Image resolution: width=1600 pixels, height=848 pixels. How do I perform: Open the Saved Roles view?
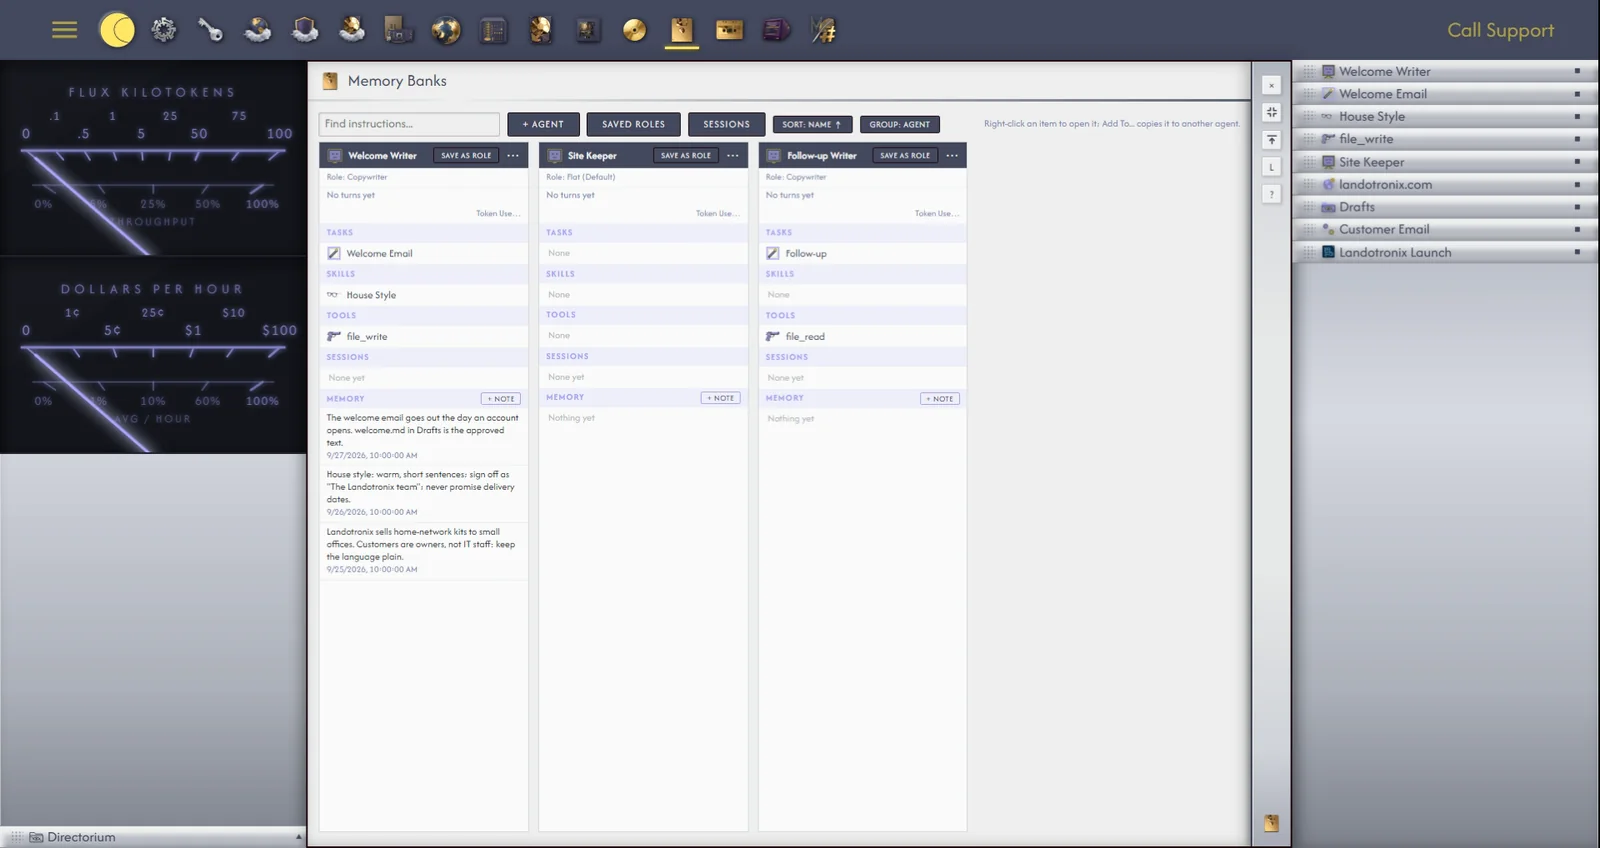click(633, 124)
